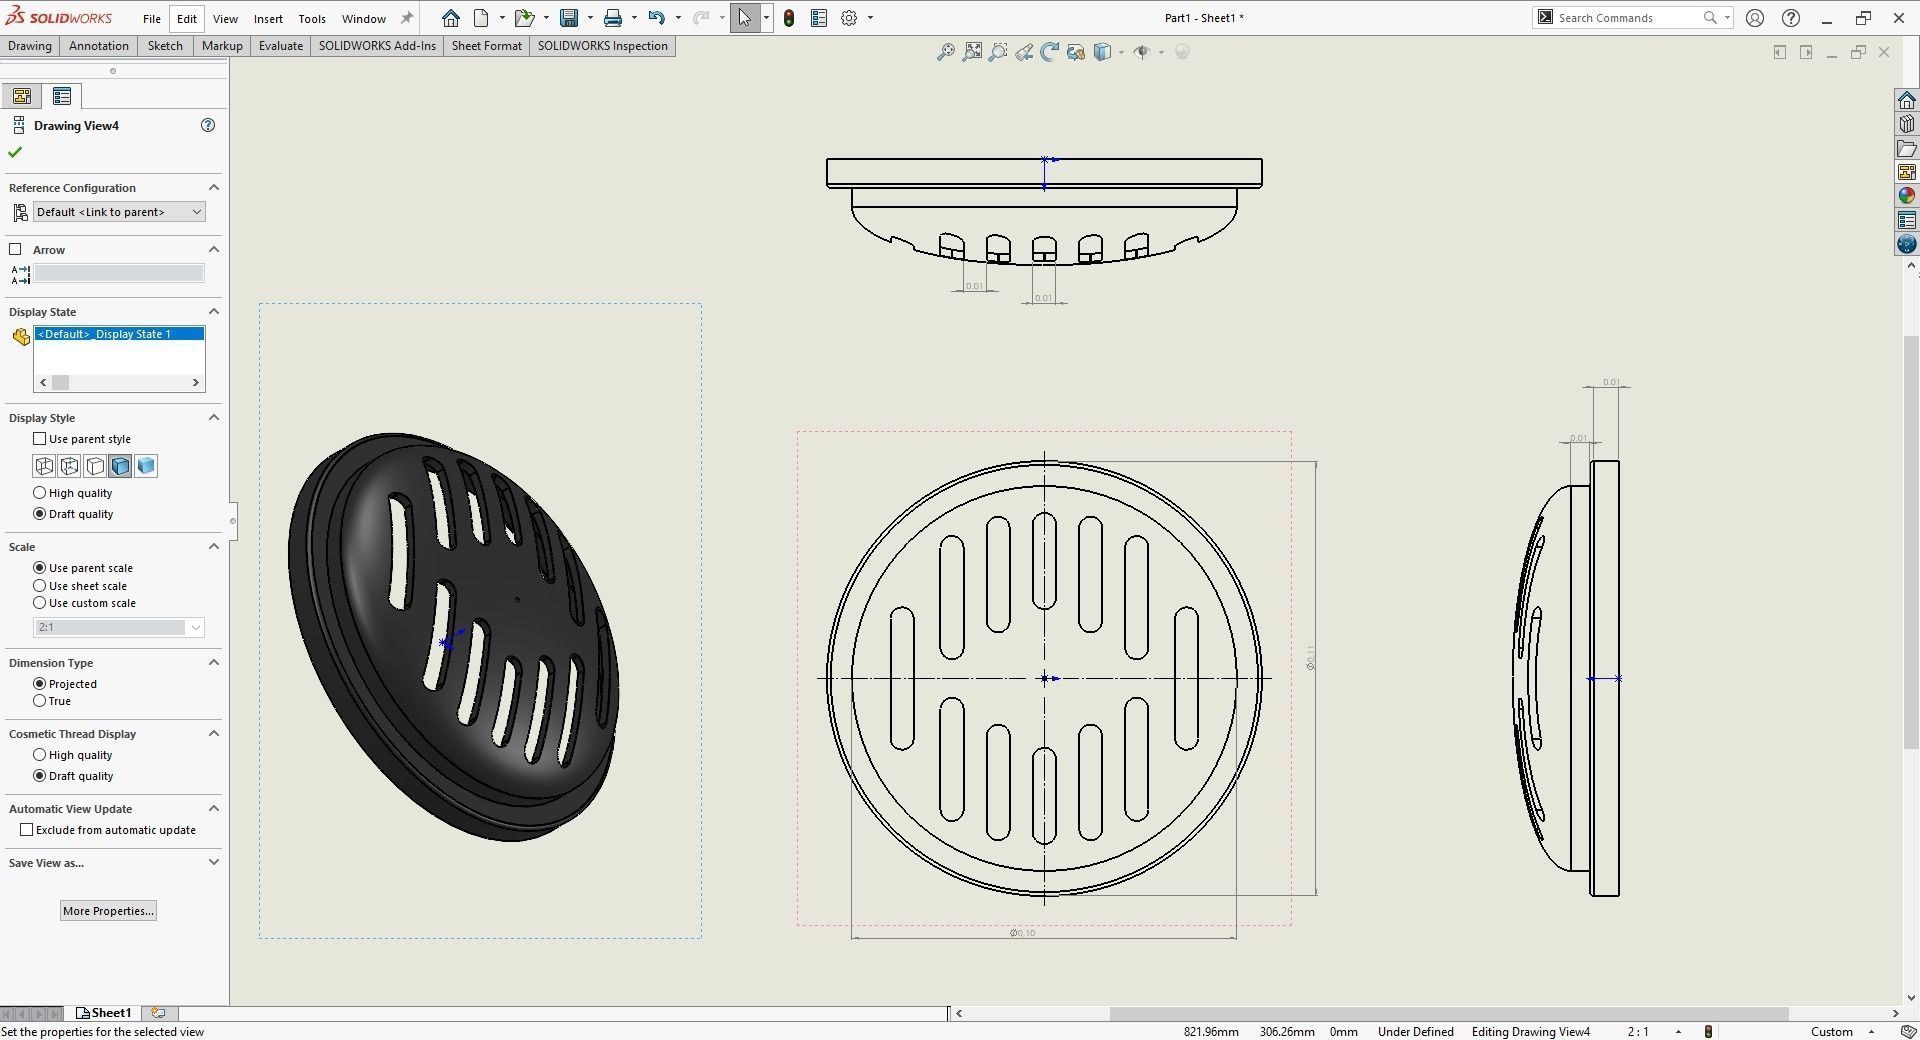Click the Rotate View icon

1050,52
